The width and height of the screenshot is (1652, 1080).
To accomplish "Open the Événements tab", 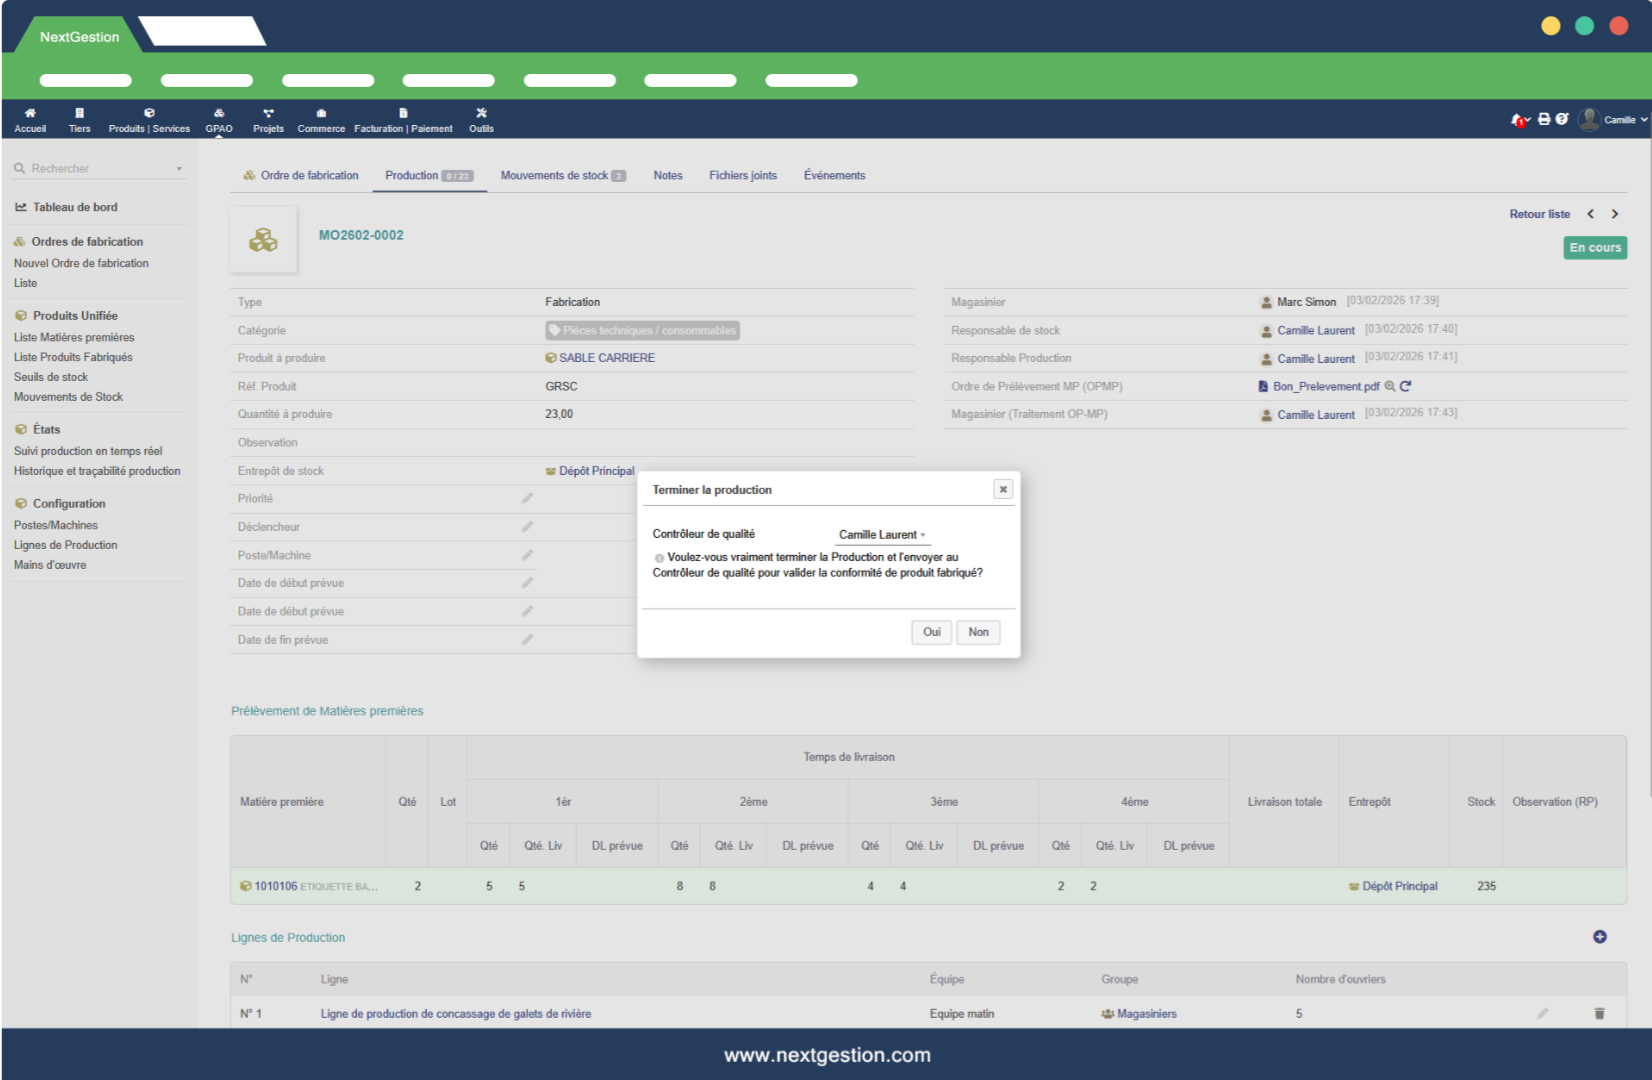I will click(x=834, y=176).
